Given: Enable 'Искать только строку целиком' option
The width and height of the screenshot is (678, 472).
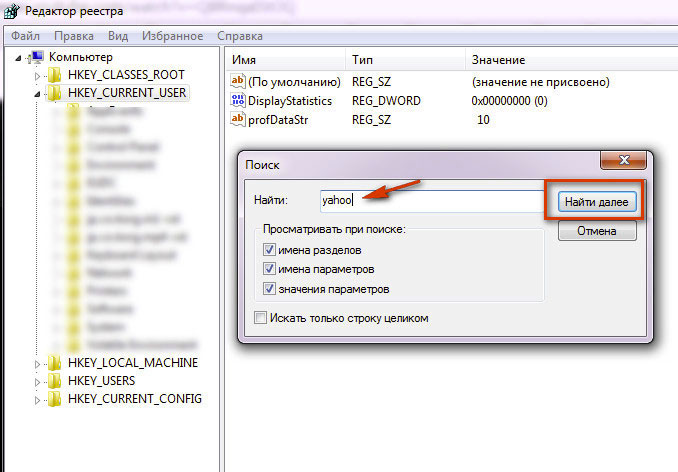Looking at the screenshot, I should point(261,318).
